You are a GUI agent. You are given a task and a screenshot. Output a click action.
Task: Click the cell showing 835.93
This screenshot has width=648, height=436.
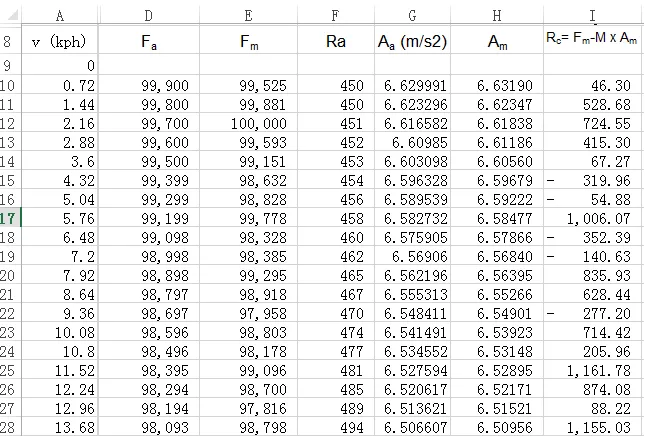593,275
